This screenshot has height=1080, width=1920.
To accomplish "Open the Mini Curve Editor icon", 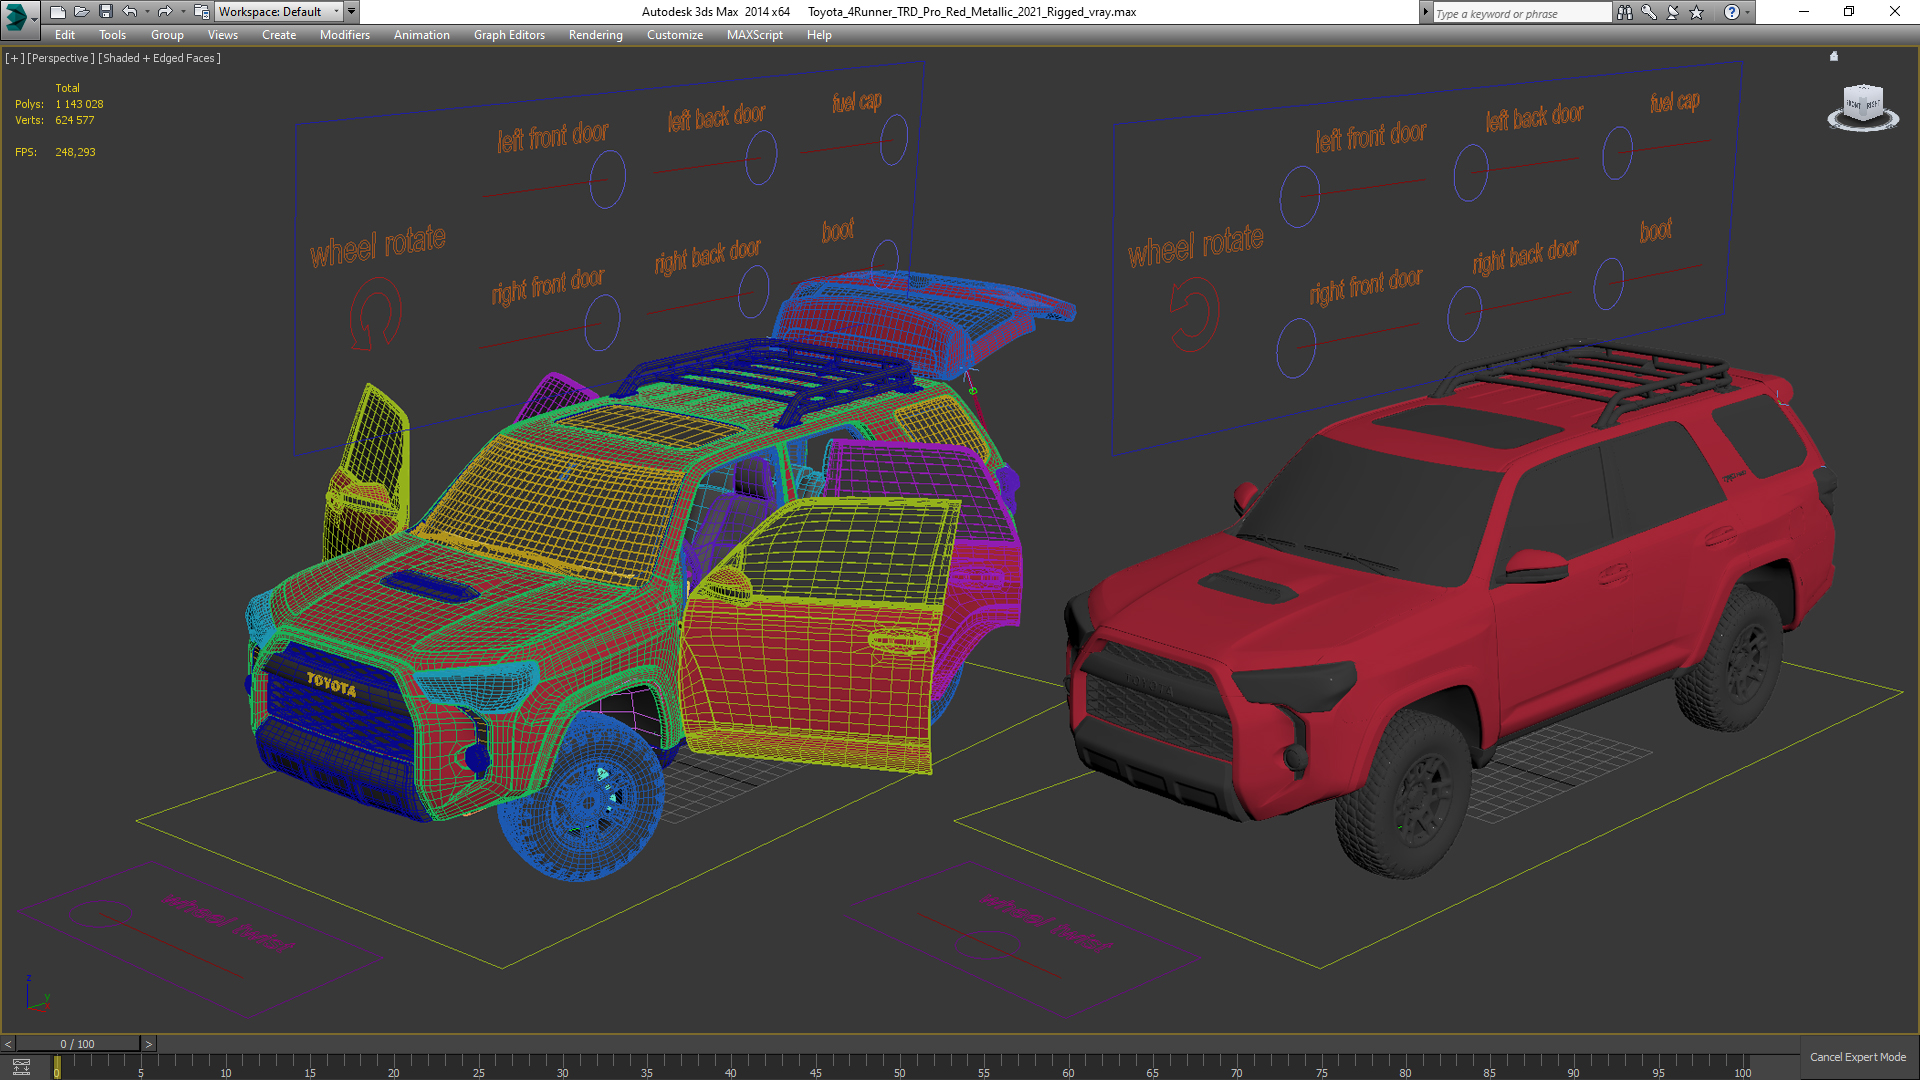I will [x=22, y=1067].
